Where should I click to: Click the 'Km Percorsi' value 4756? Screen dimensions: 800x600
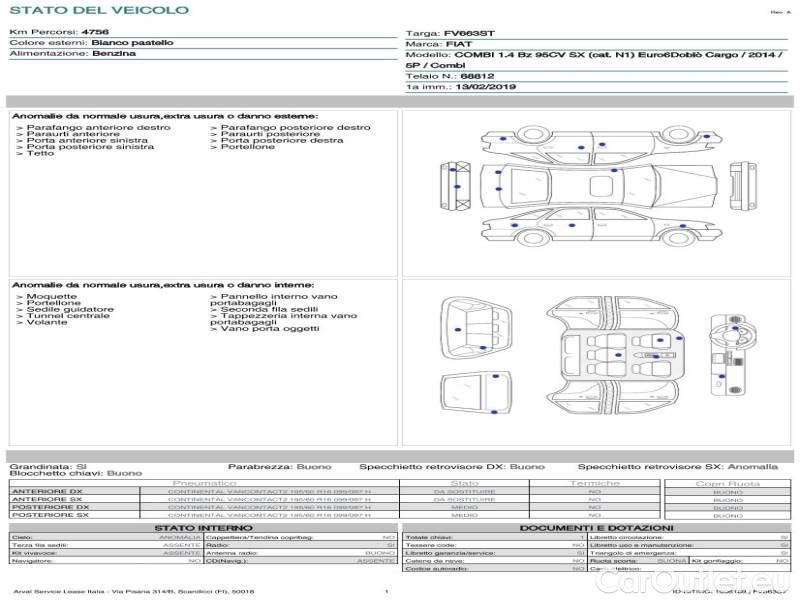[x=95, y=33]
